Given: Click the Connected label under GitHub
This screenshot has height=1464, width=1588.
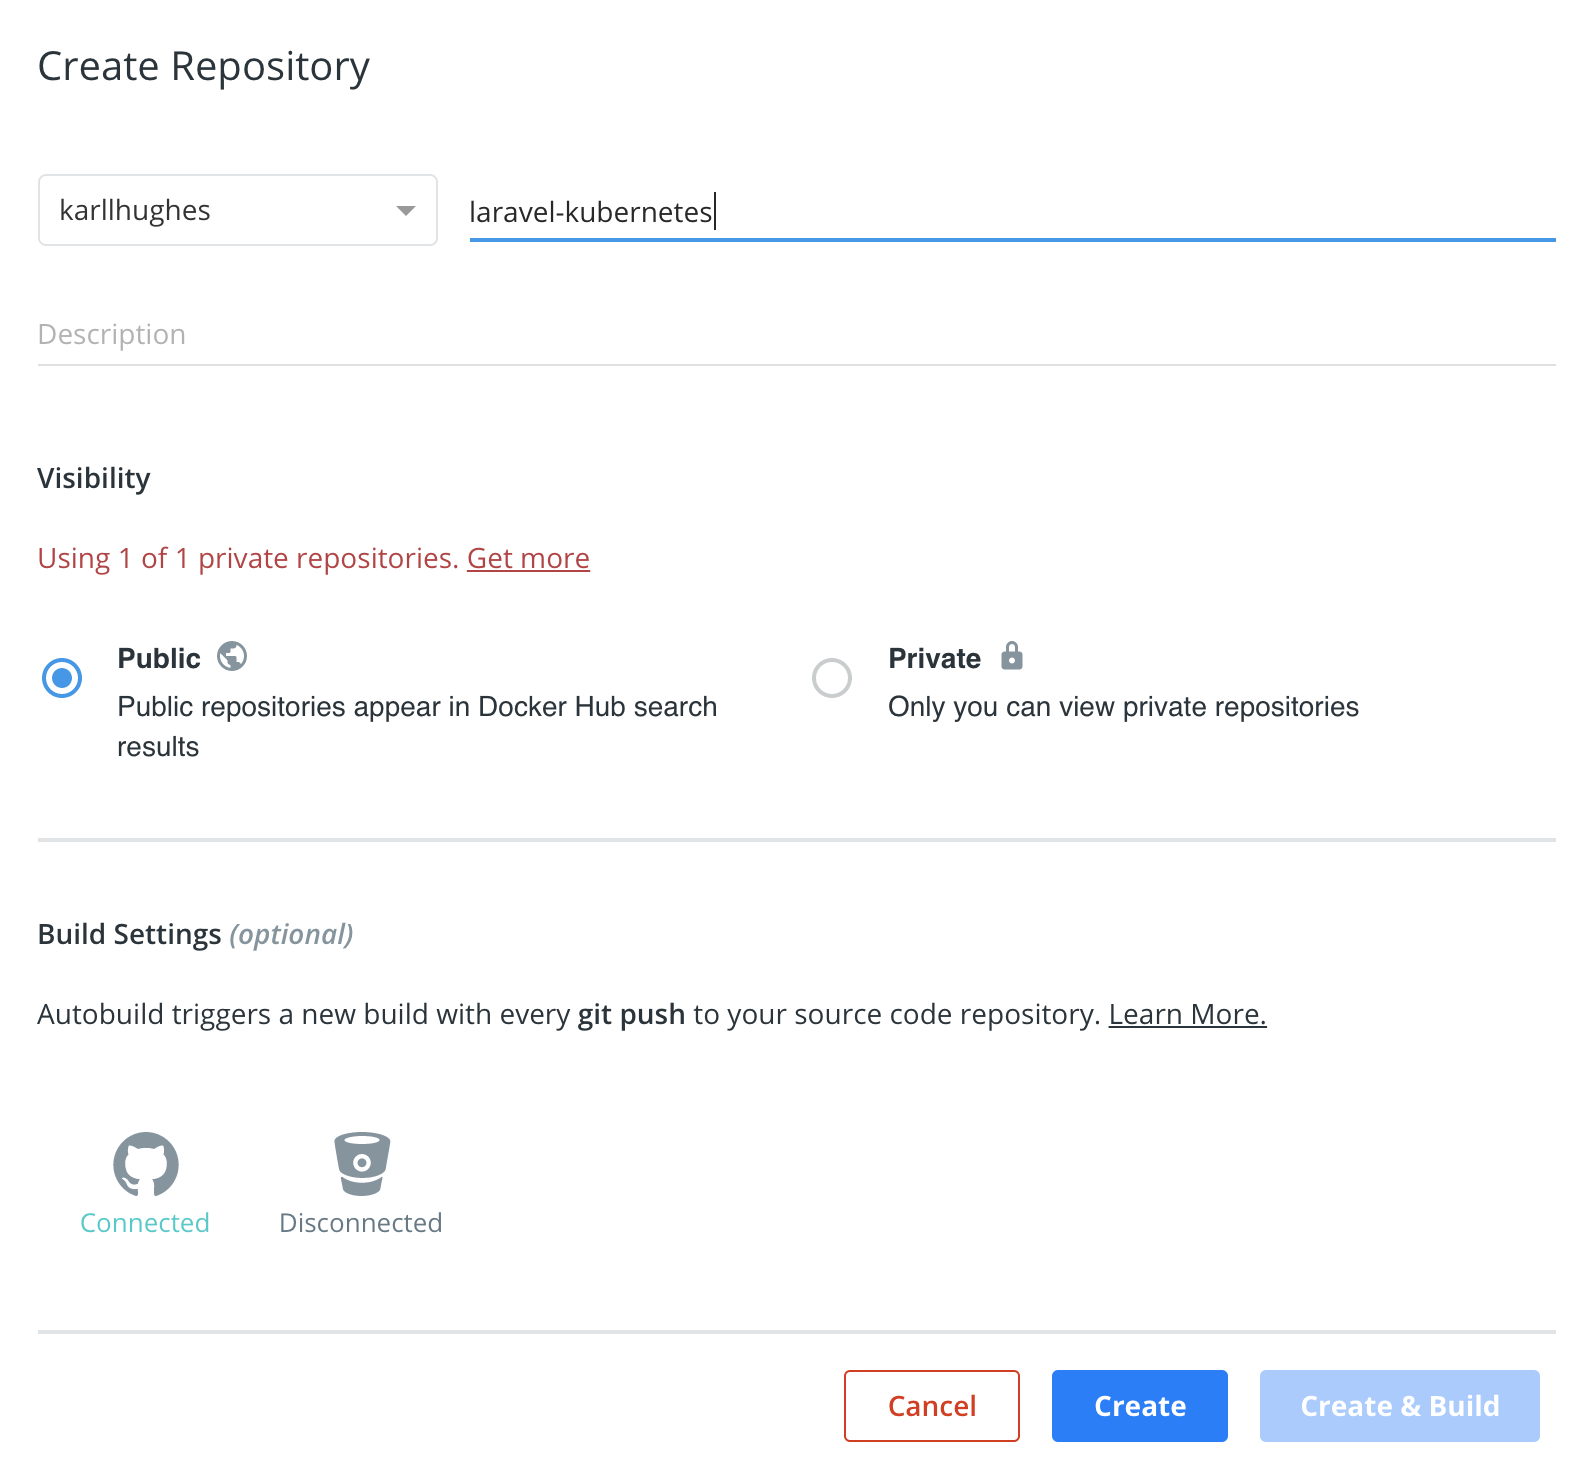Looking at the screenshot, I should (145, 1223).
